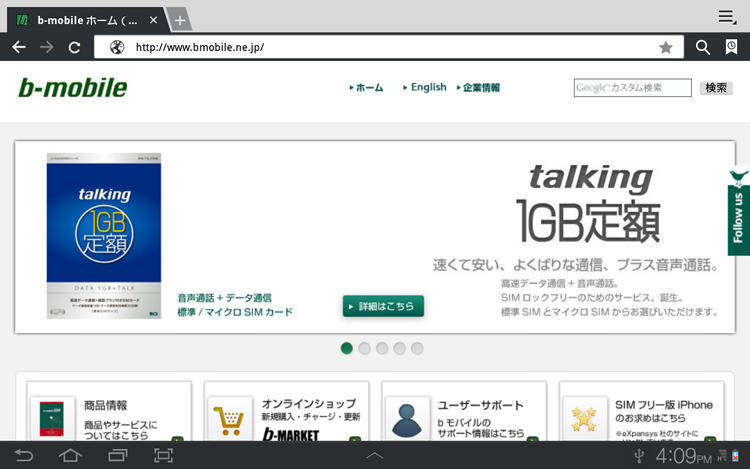Viewport: 750px width, 469px height.
Task: Select fifth carousel dot
Action: click(x=417, y=349)
